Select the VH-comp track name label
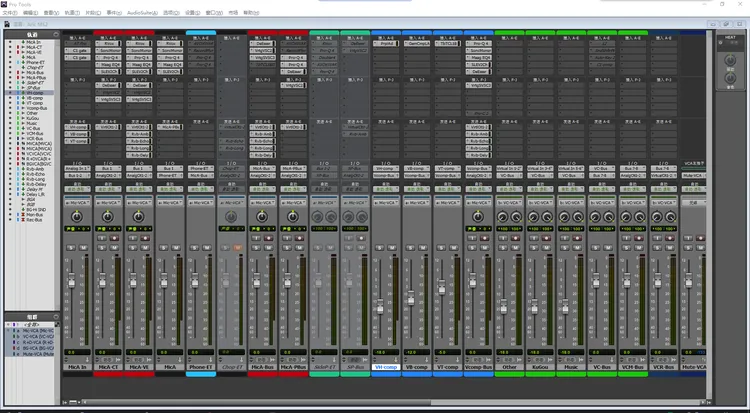This screenshot has height=413, width=750. pos(386,367)
